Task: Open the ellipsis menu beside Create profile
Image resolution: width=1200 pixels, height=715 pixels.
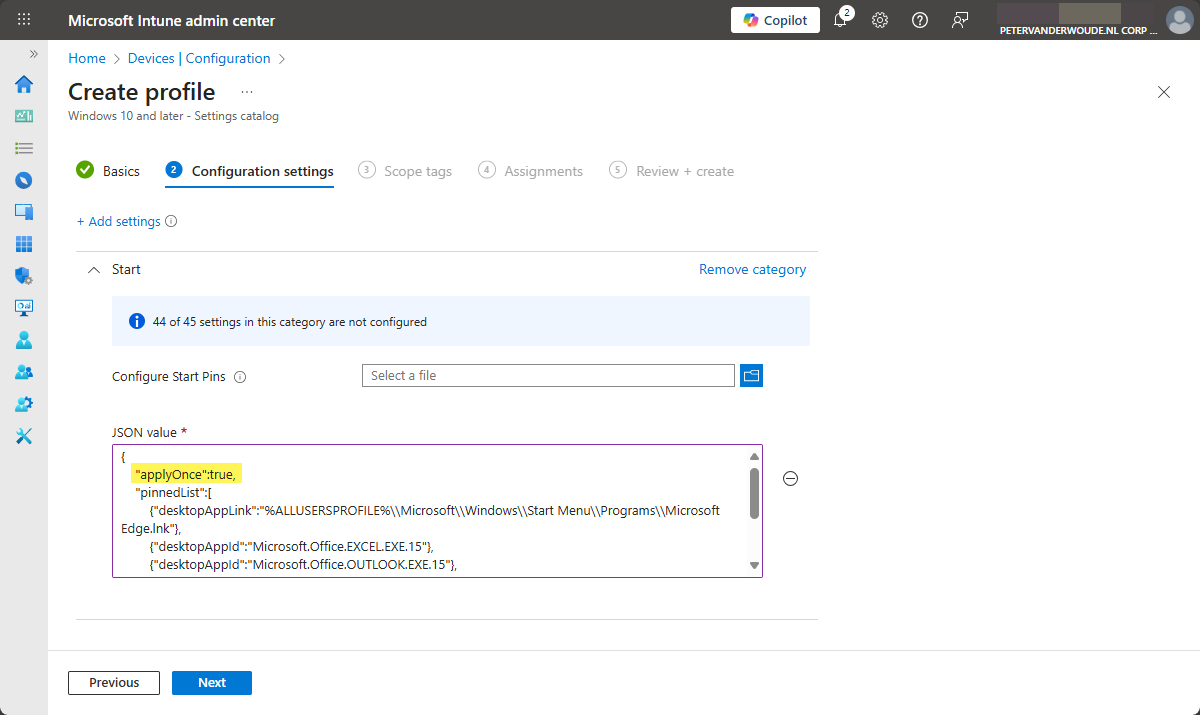Action: pyautogui.click(x=247, y=92)
